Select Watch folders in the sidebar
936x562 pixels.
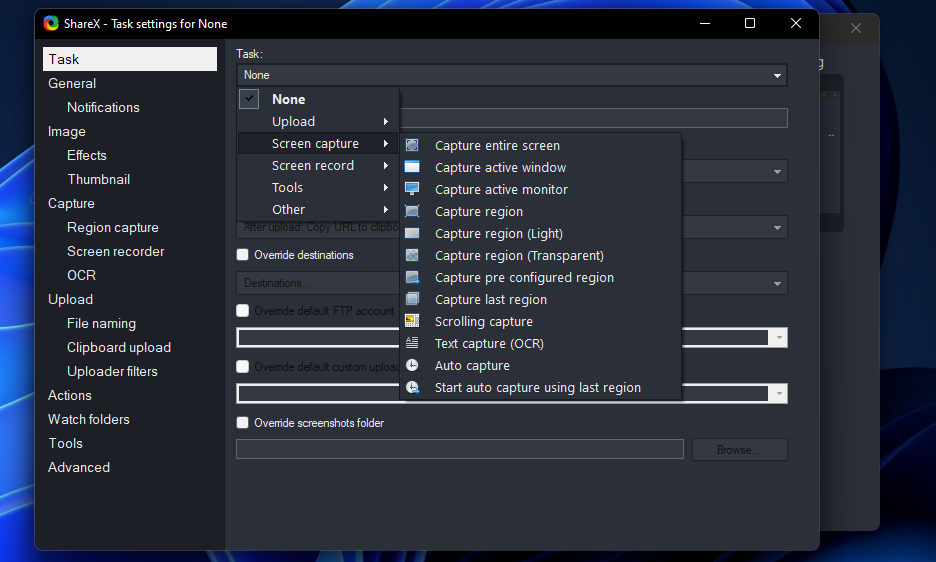89,419
